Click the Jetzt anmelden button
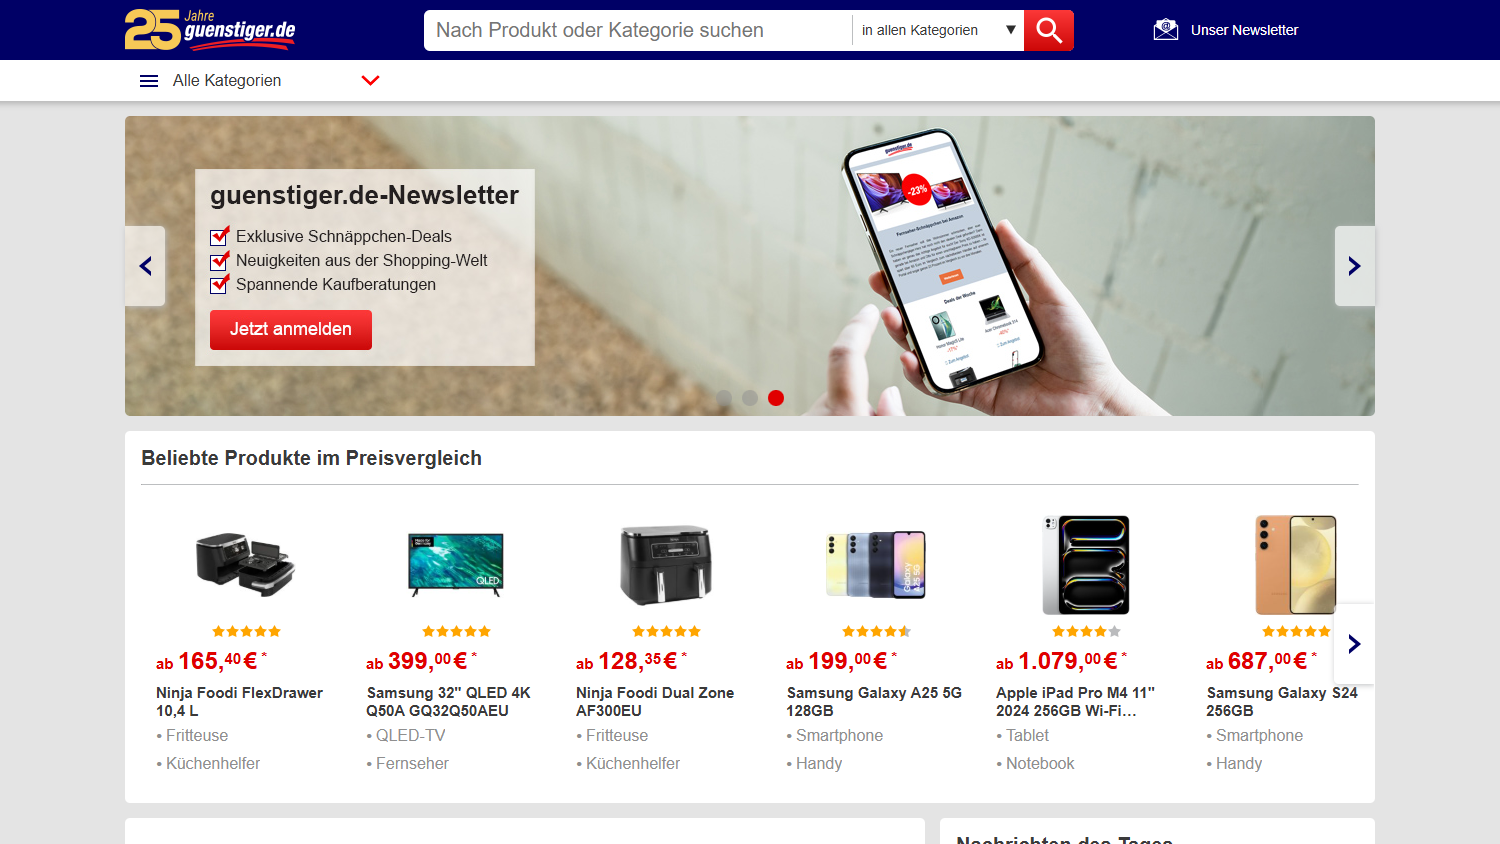Image resolution: width=1500 pixels, height=844 pixels. [x=291, y=330]
